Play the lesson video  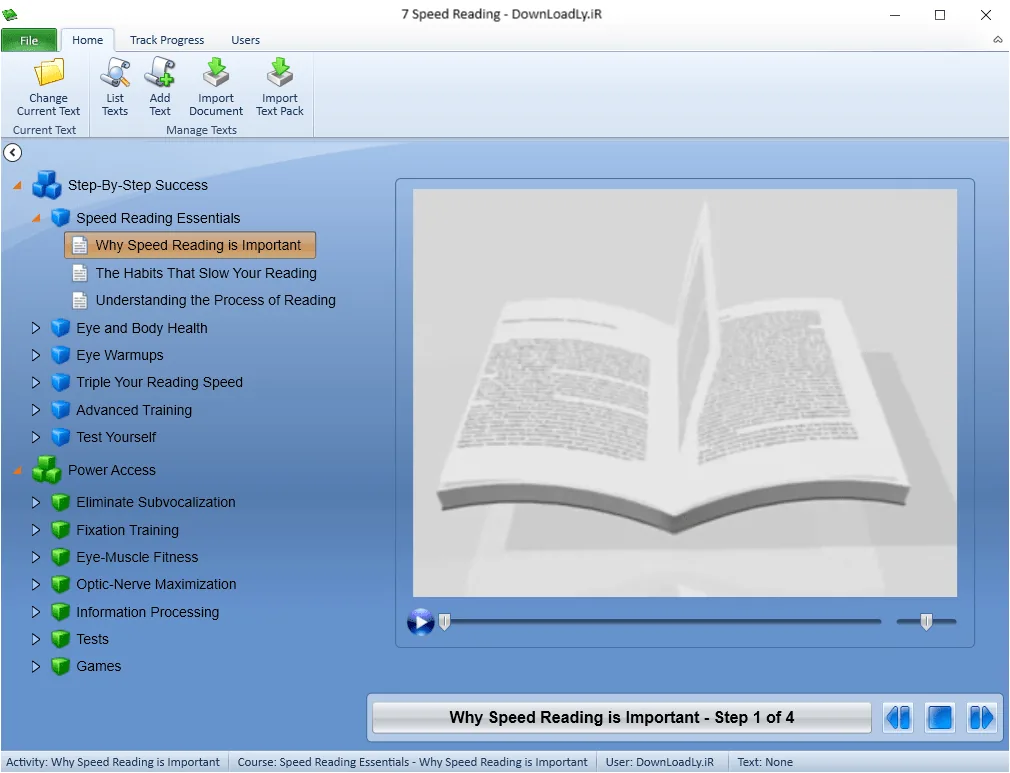pyautogui.click(x=421, y=622)
